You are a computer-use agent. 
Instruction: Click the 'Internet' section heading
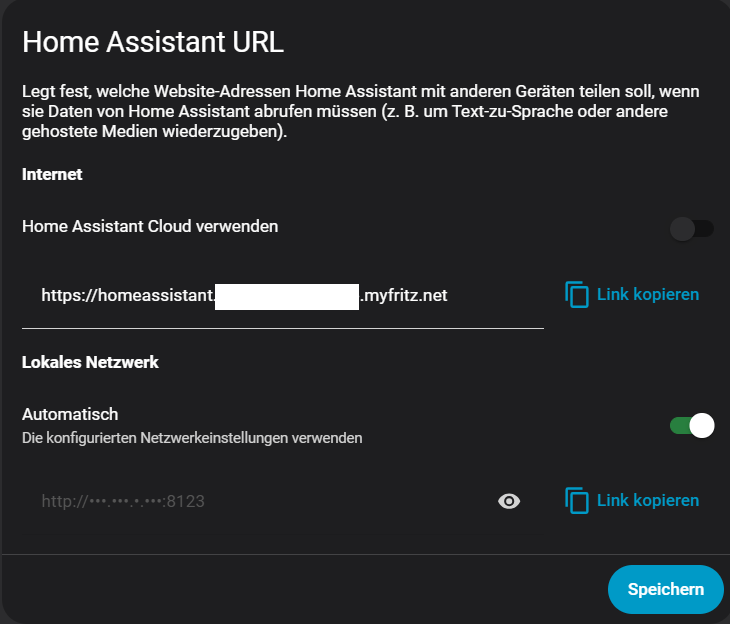click(x=52, y=174)
